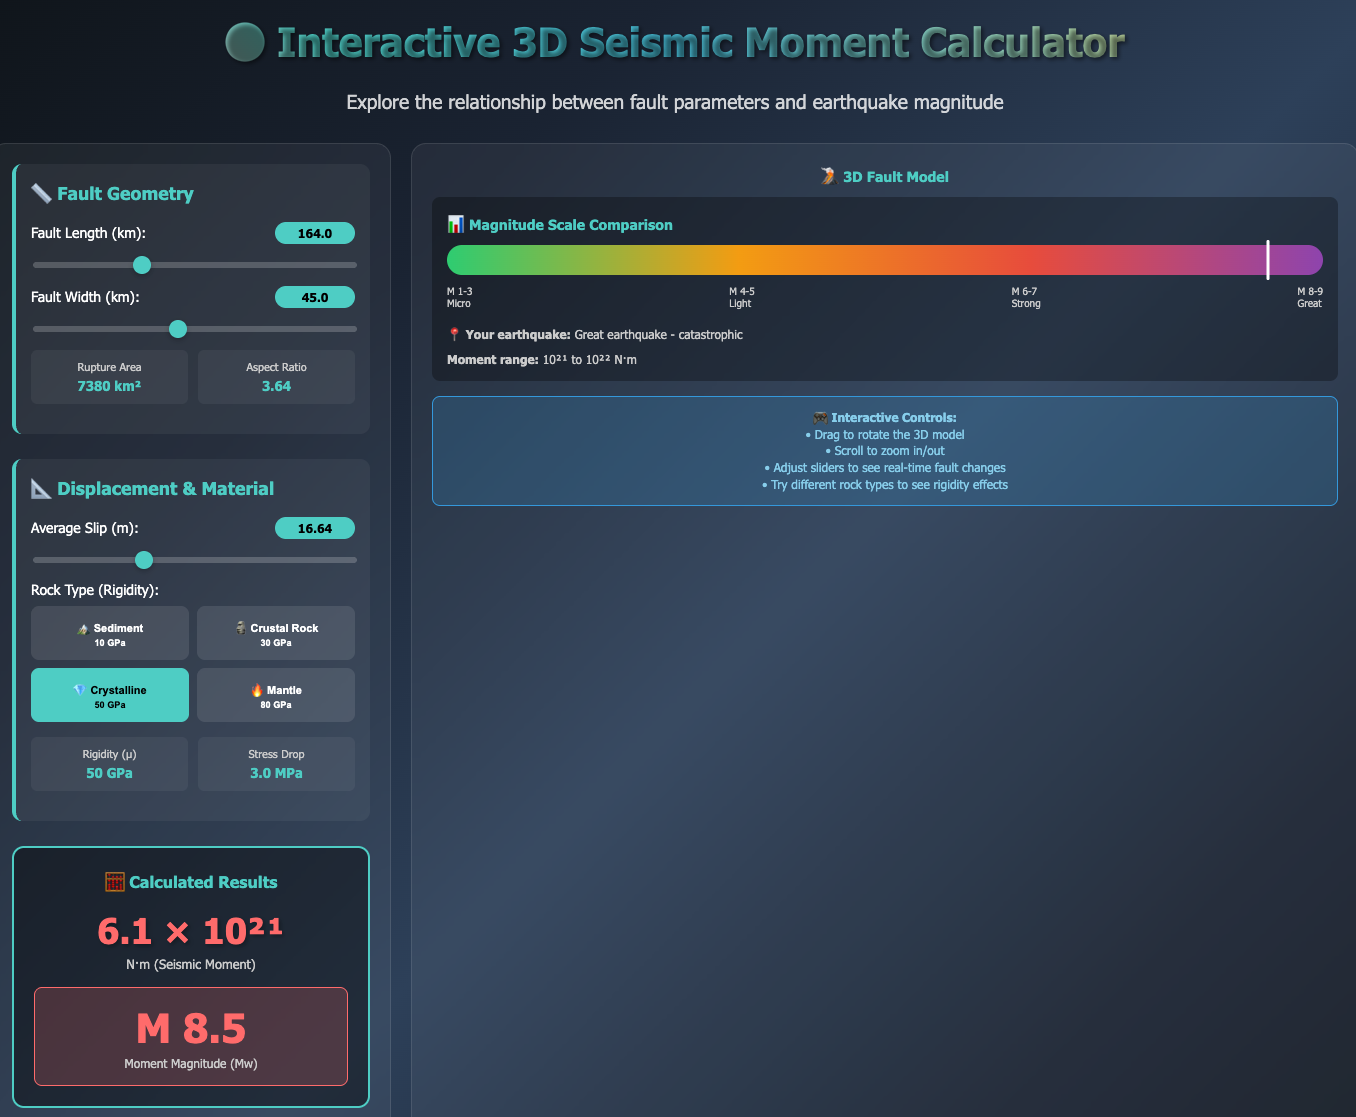Click the calculator icon in Calculated Results
Viewport: 1356px width, 1117px height.
(x=115, y=882)
